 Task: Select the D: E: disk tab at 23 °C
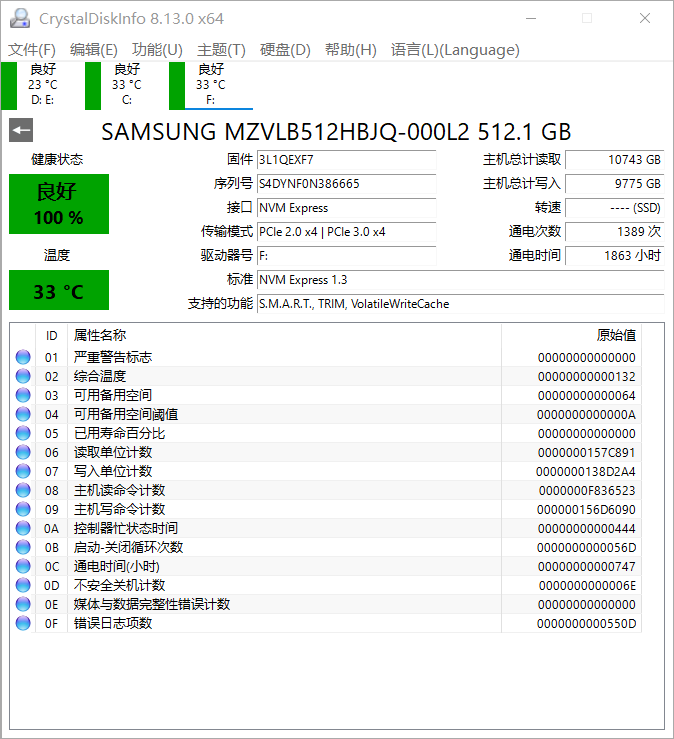click(42, 85)
